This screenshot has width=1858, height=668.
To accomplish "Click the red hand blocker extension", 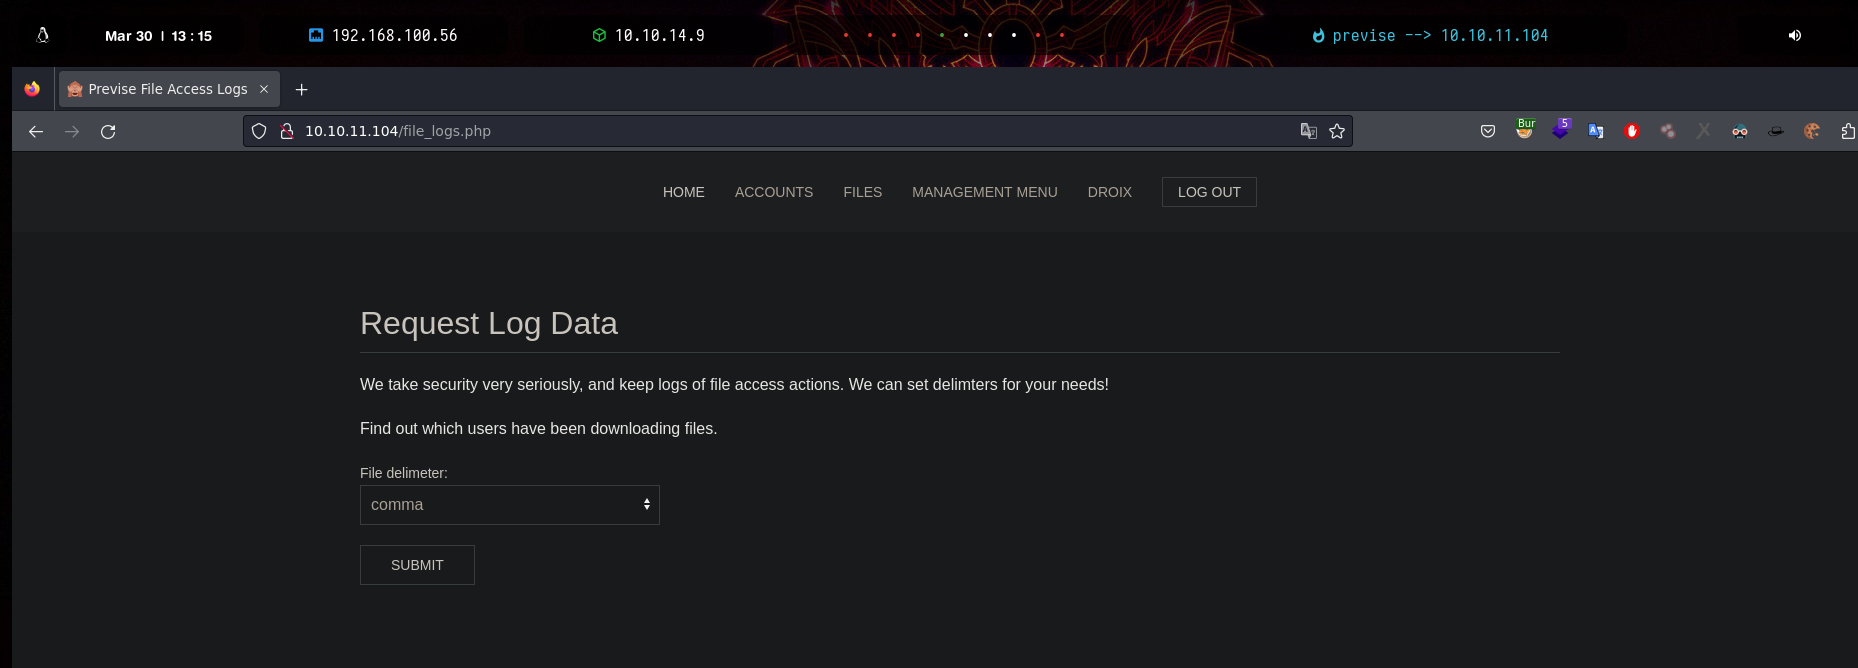I will (1632, 131).
